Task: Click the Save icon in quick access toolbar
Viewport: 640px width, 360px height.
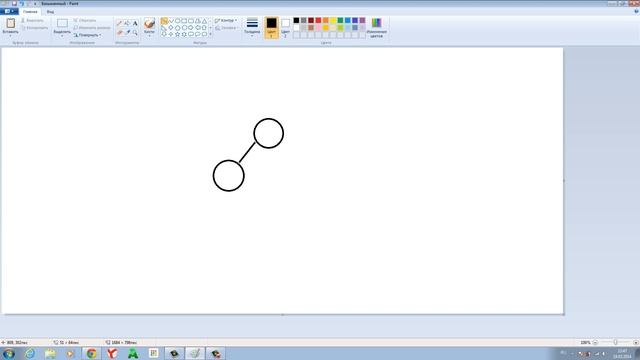Action: (x=14, y=3)
